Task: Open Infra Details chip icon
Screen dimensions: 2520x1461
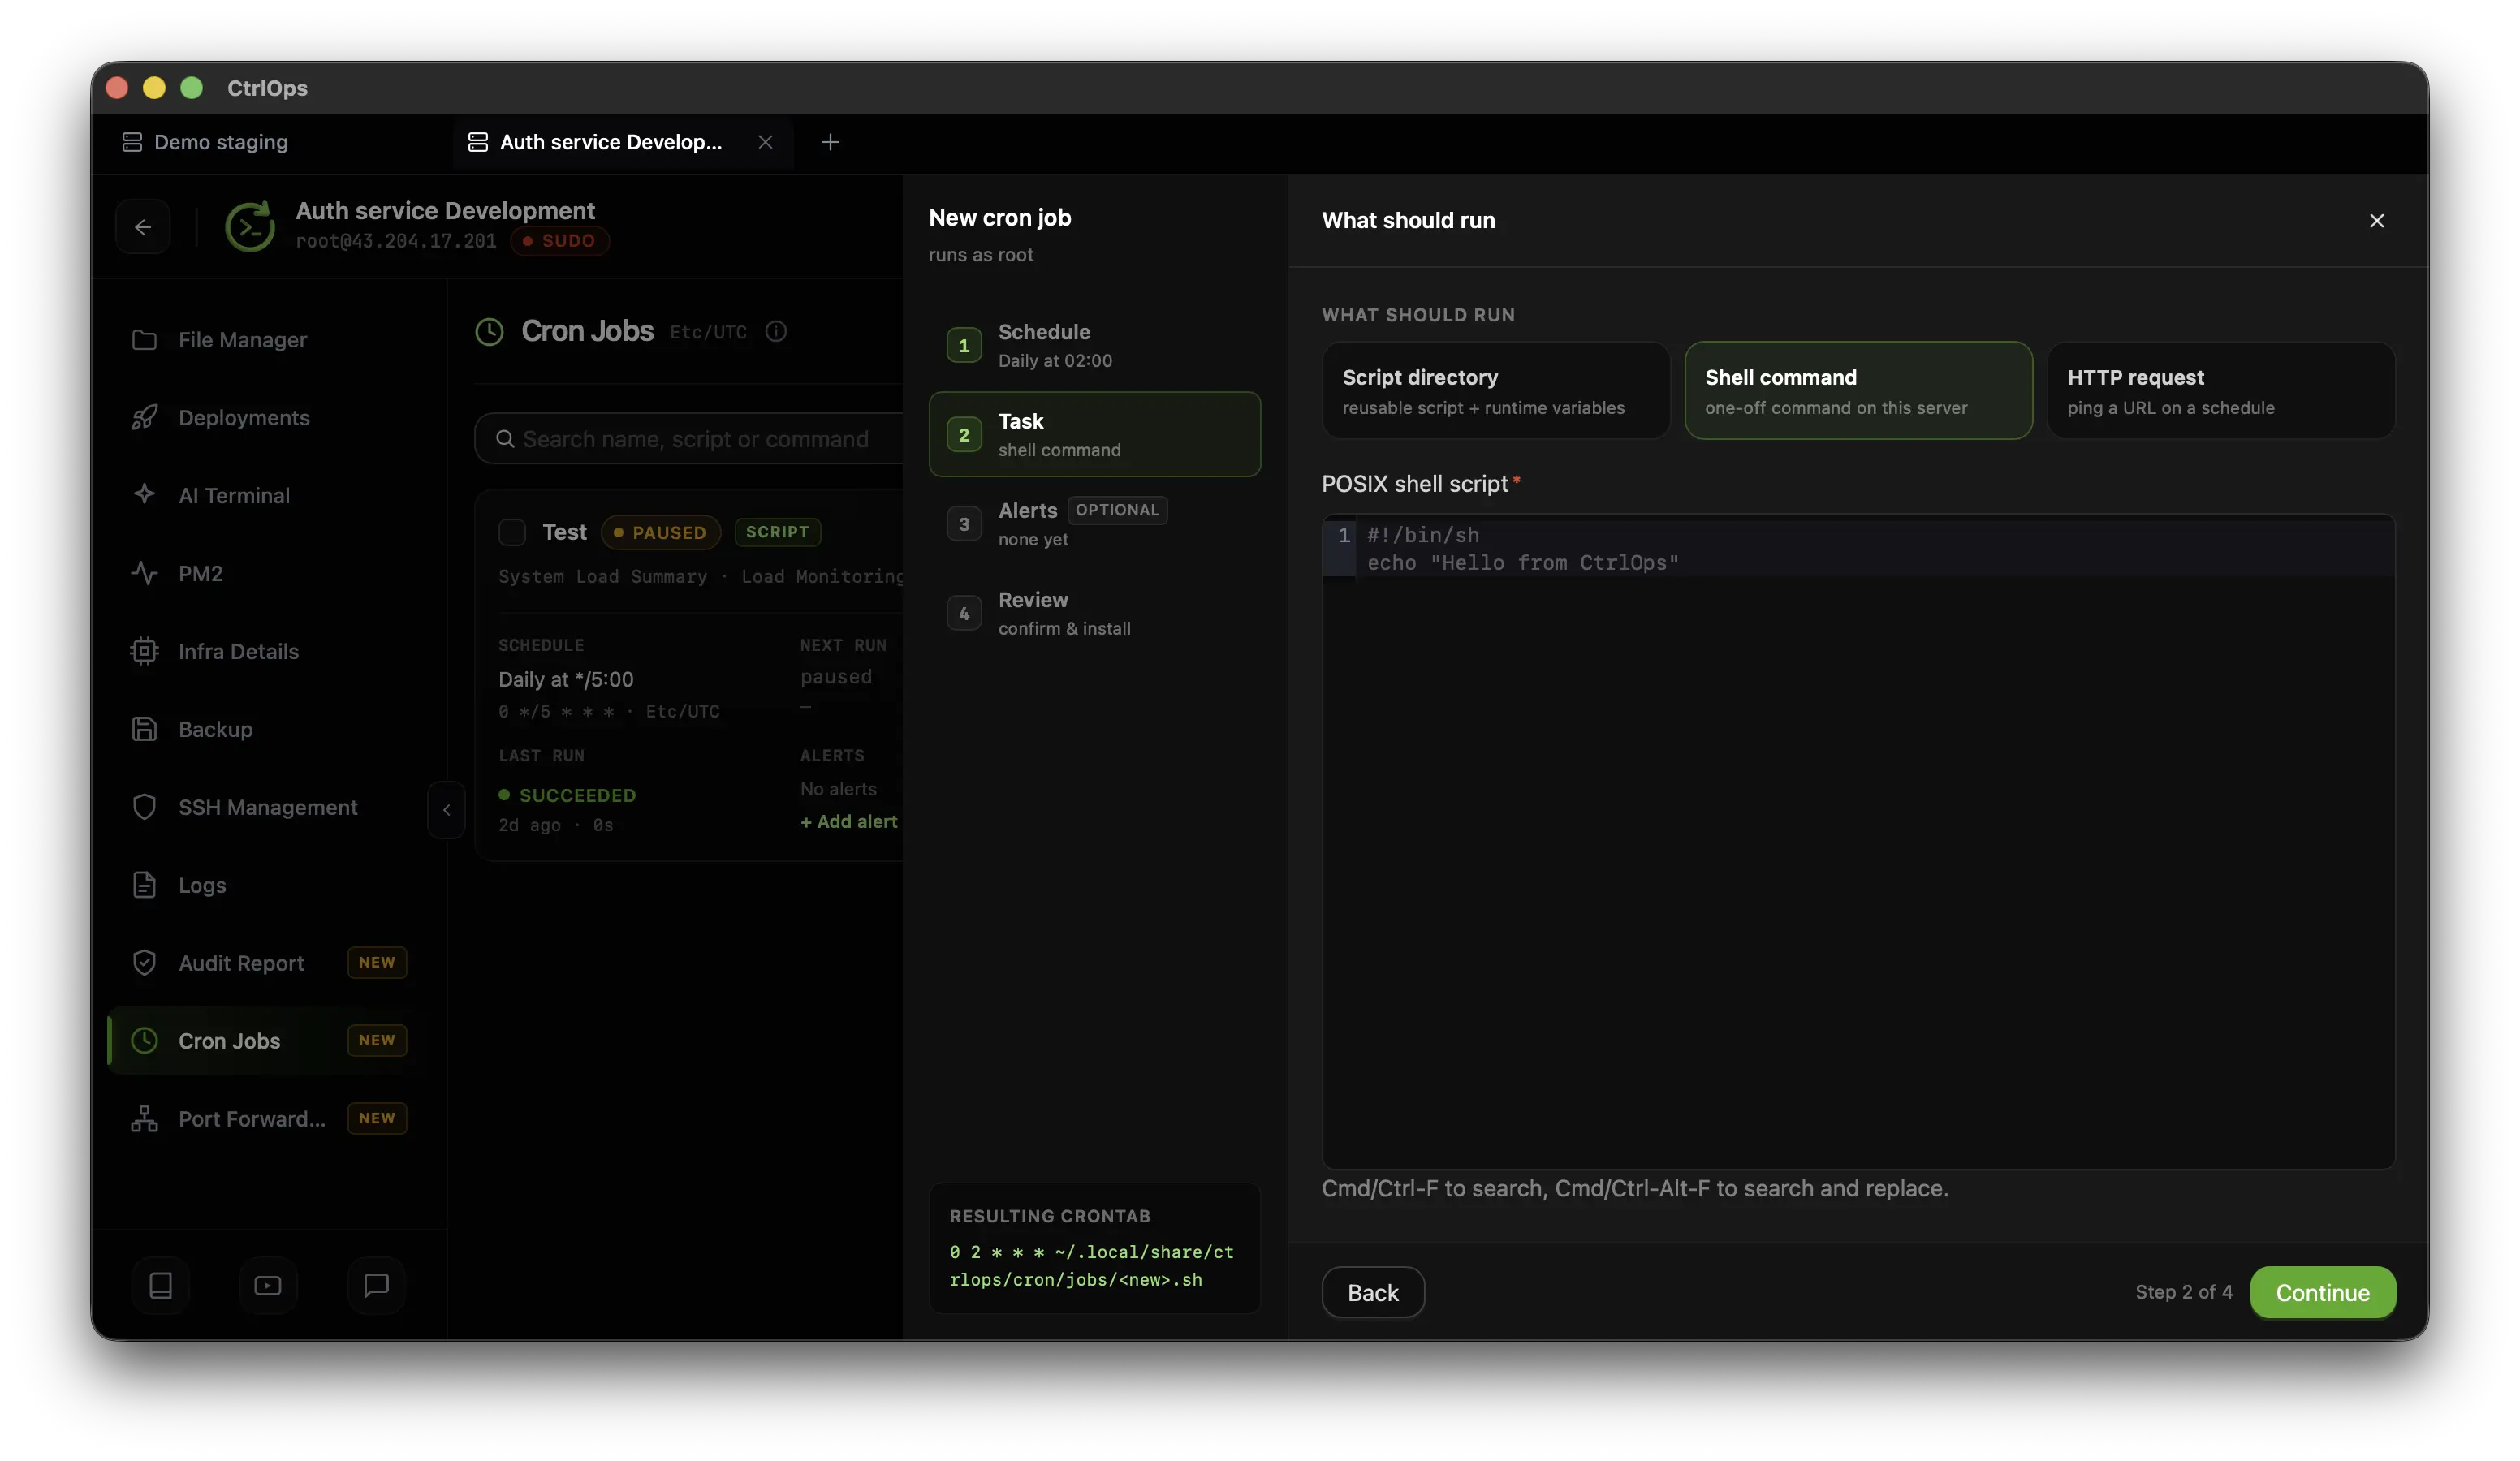Action: pos(144,651)
